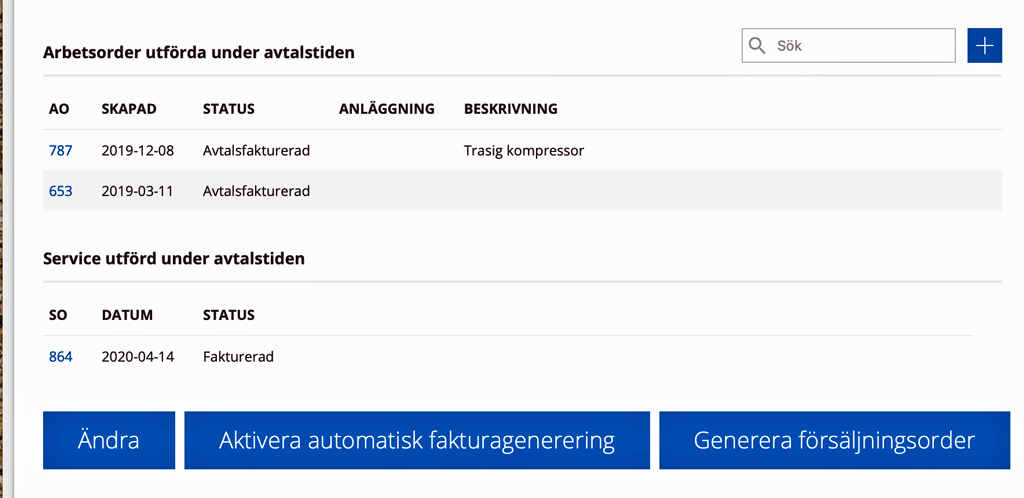Screen dimensions: 1024x498
Task: Click Generera försäljningsorder button
Action: click(835, 440)
